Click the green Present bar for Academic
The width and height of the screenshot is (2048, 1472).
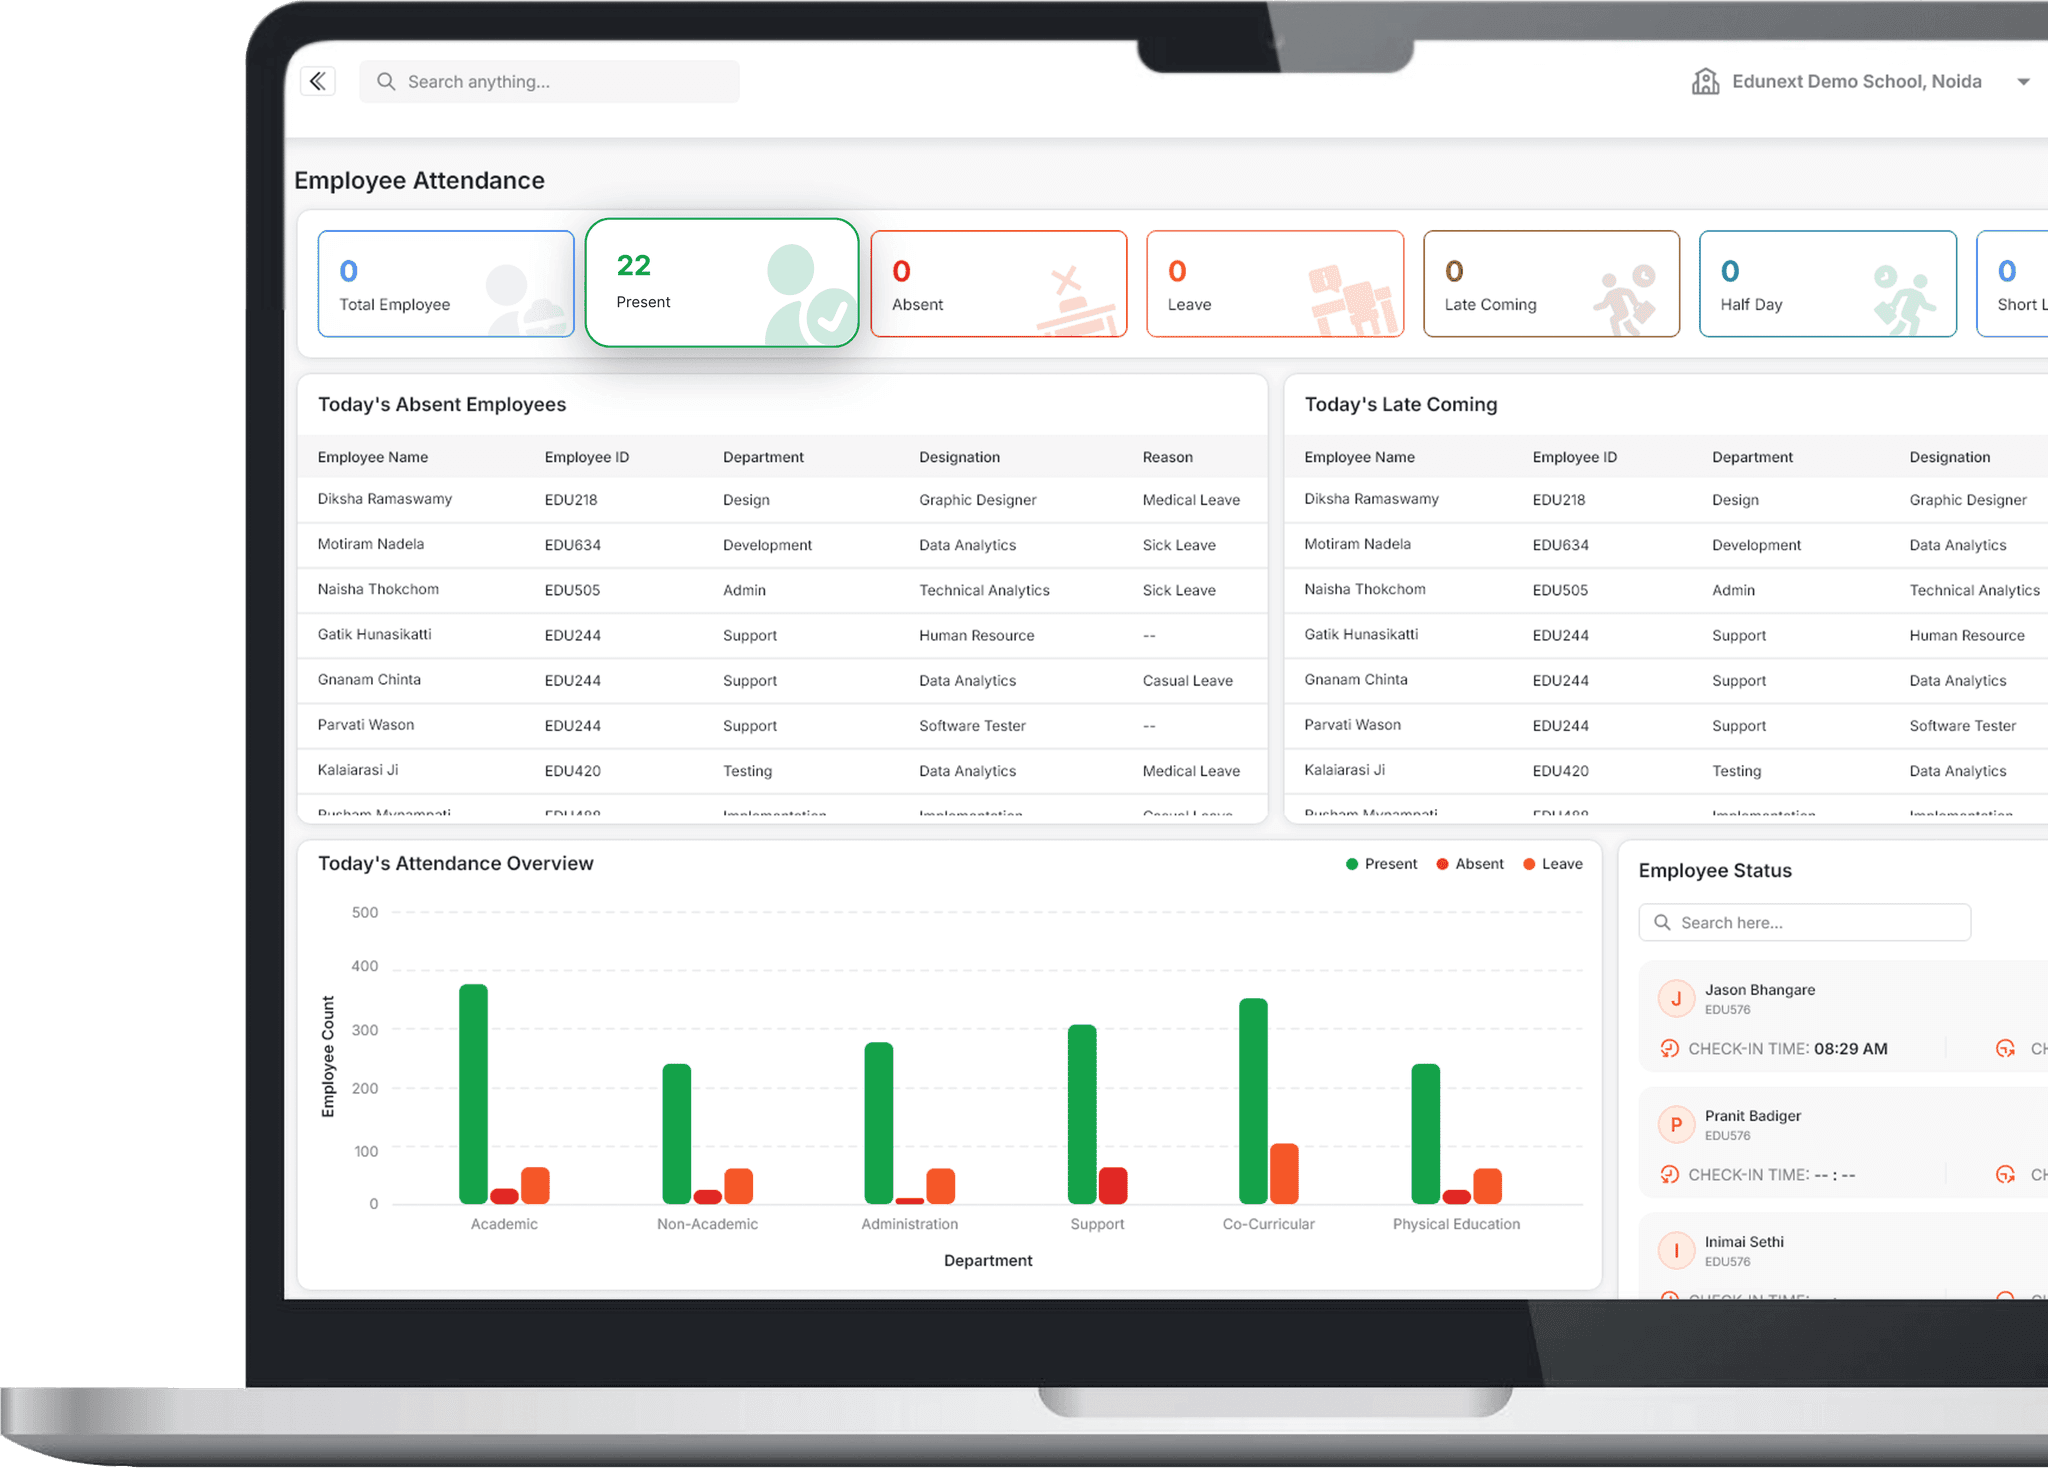[x=474, y=1094]
